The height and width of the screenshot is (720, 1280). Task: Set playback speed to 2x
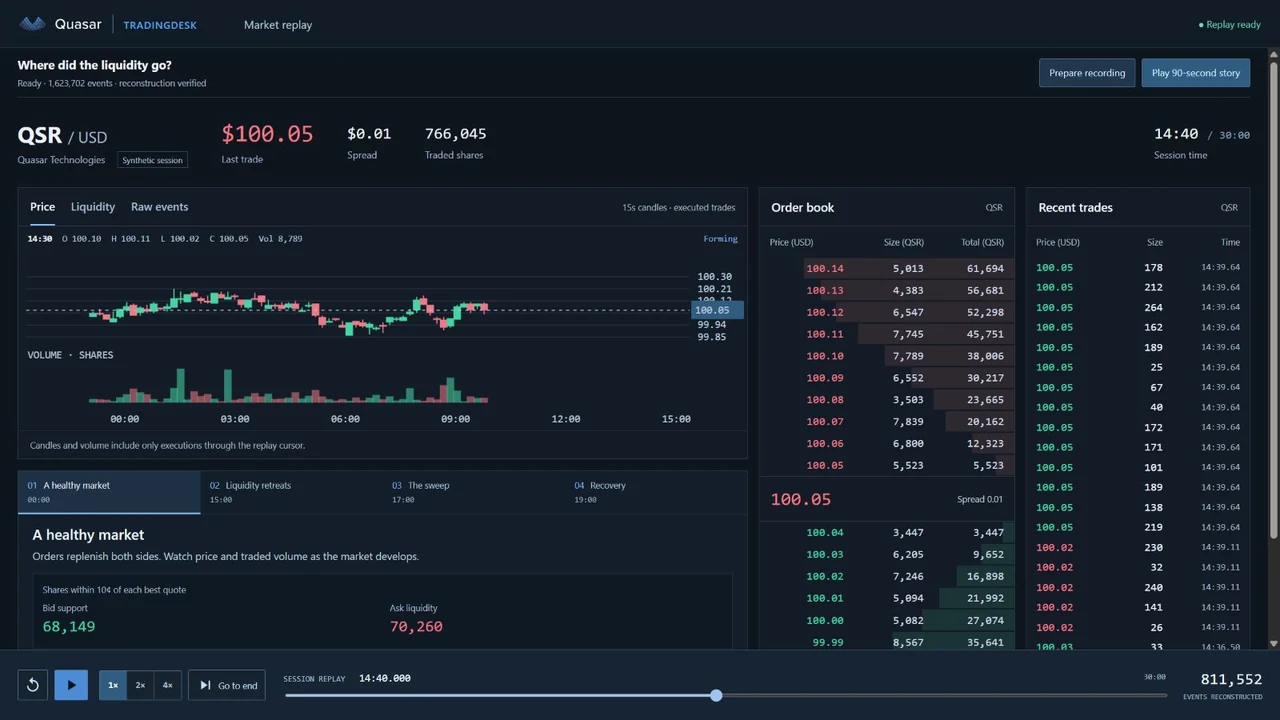(x=140, y=685)
